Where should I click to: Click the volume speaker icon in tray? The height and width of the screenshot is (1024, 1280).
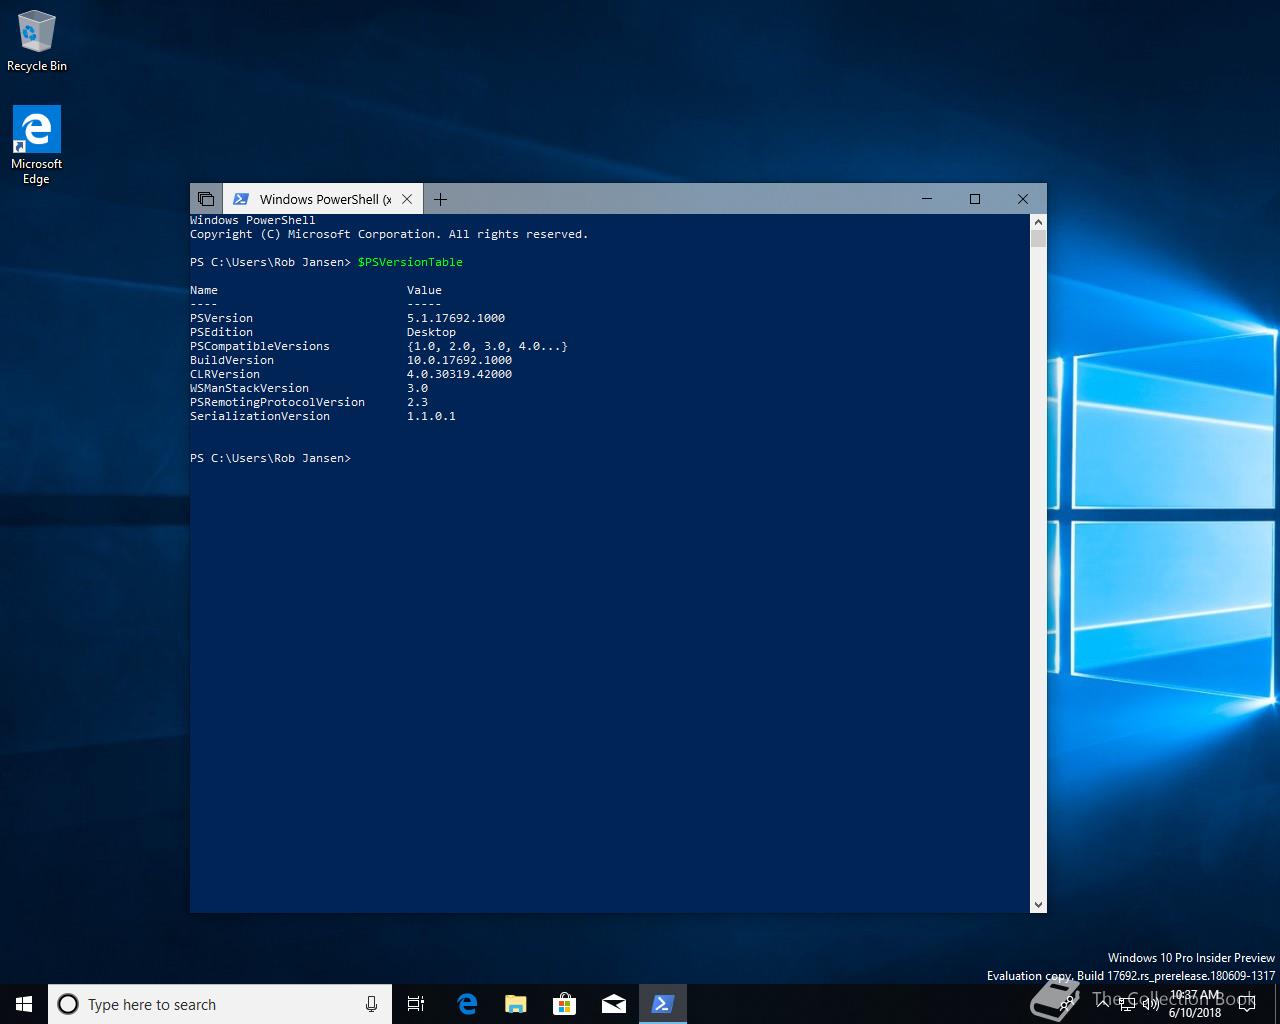coord(1151,1005)
